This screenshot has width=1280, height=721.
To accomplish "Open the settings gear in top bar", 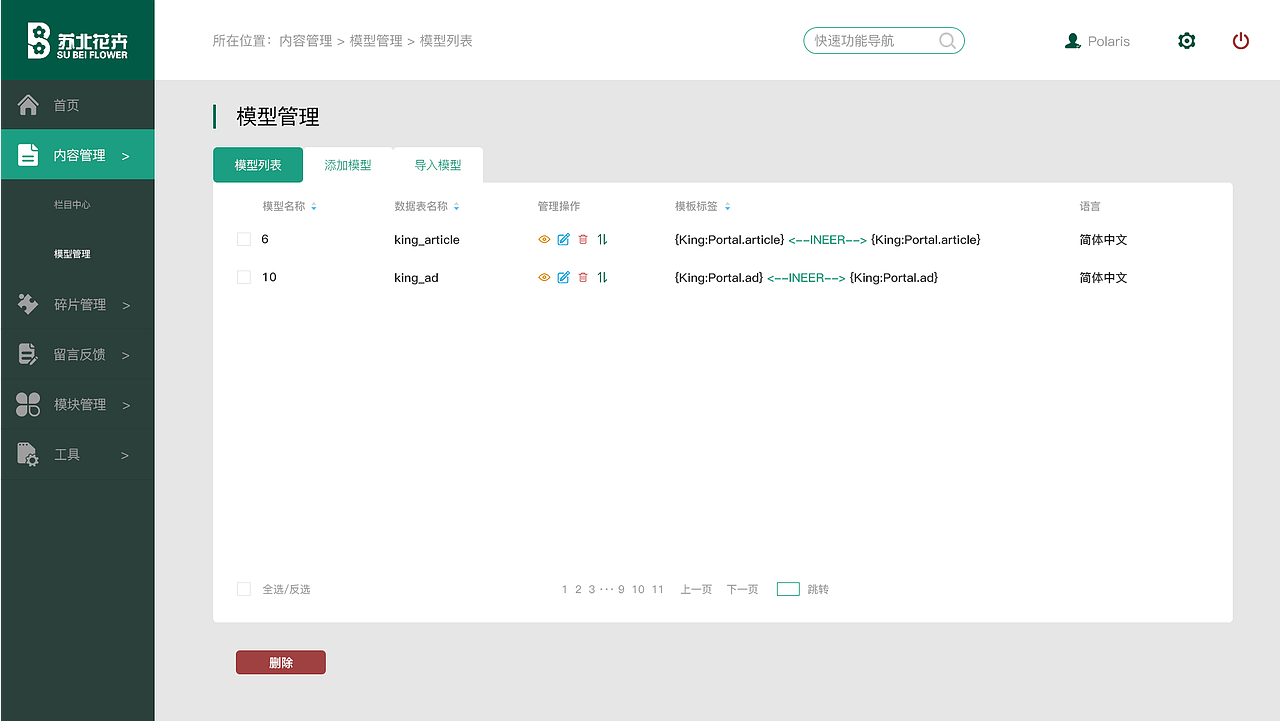I will click(1186, 41).
